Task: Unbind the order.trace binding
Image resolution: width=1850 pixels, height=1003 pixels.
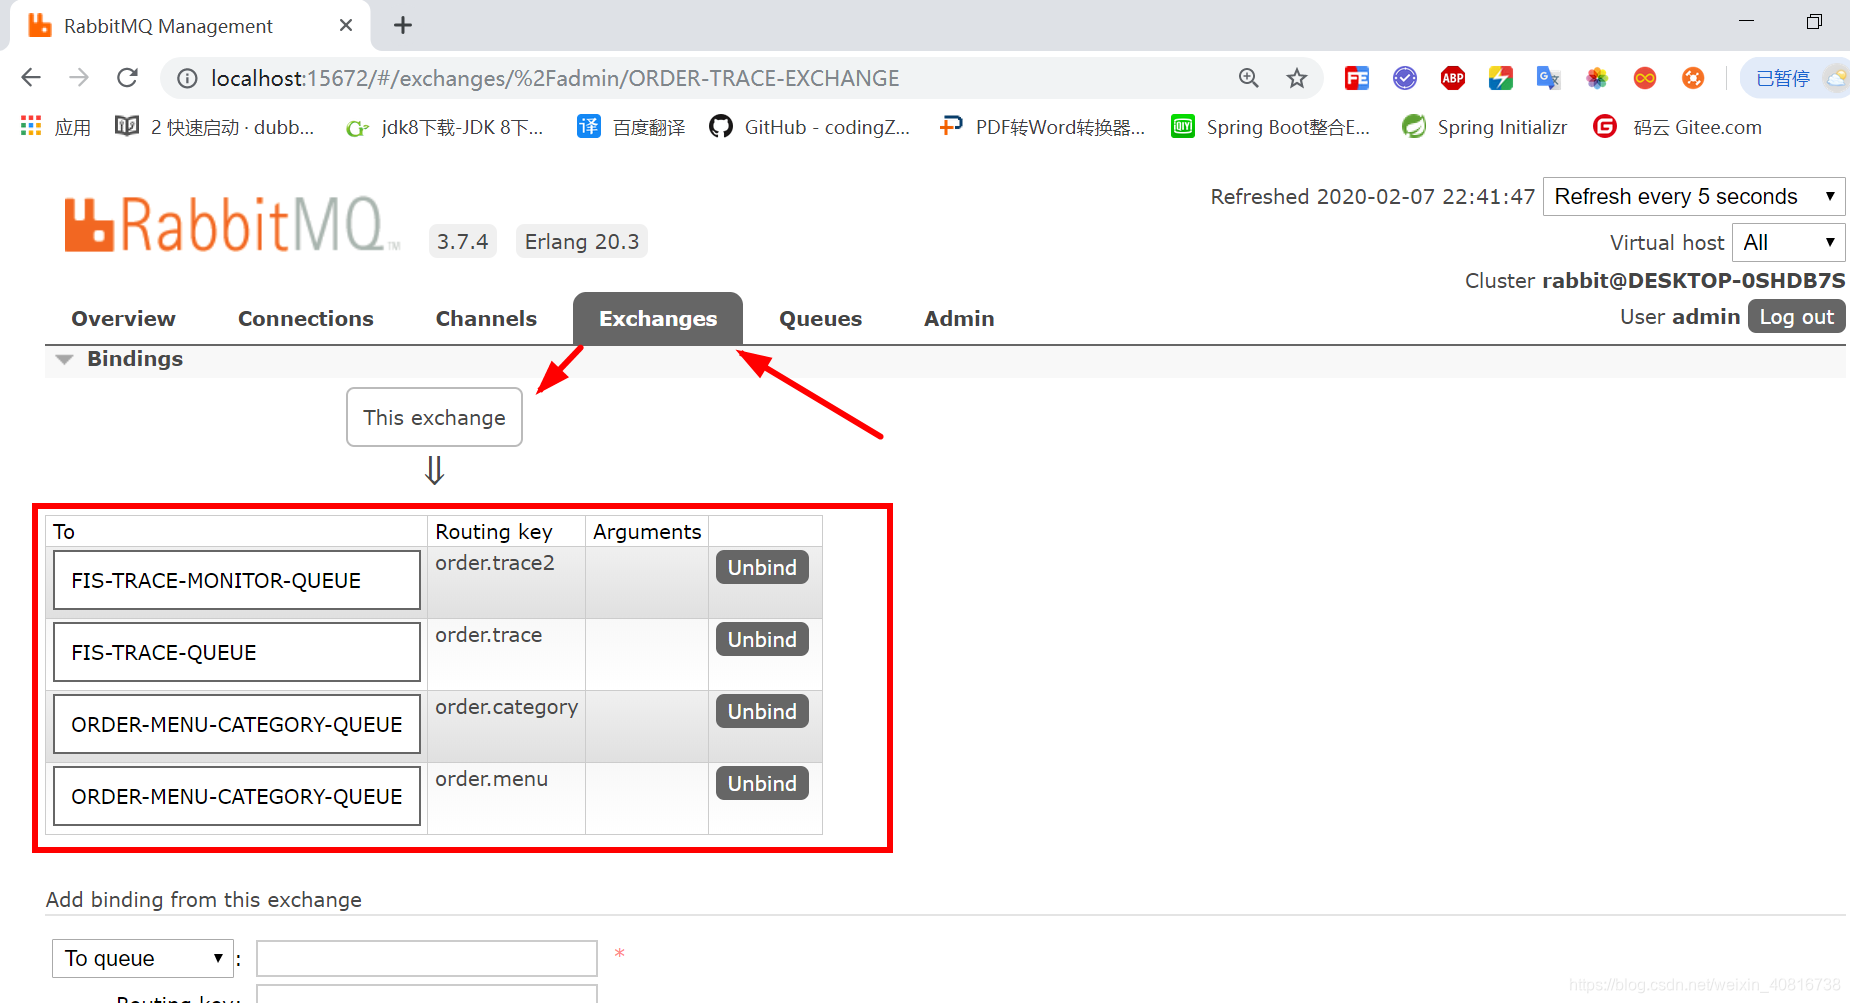Action: (762, 639)
